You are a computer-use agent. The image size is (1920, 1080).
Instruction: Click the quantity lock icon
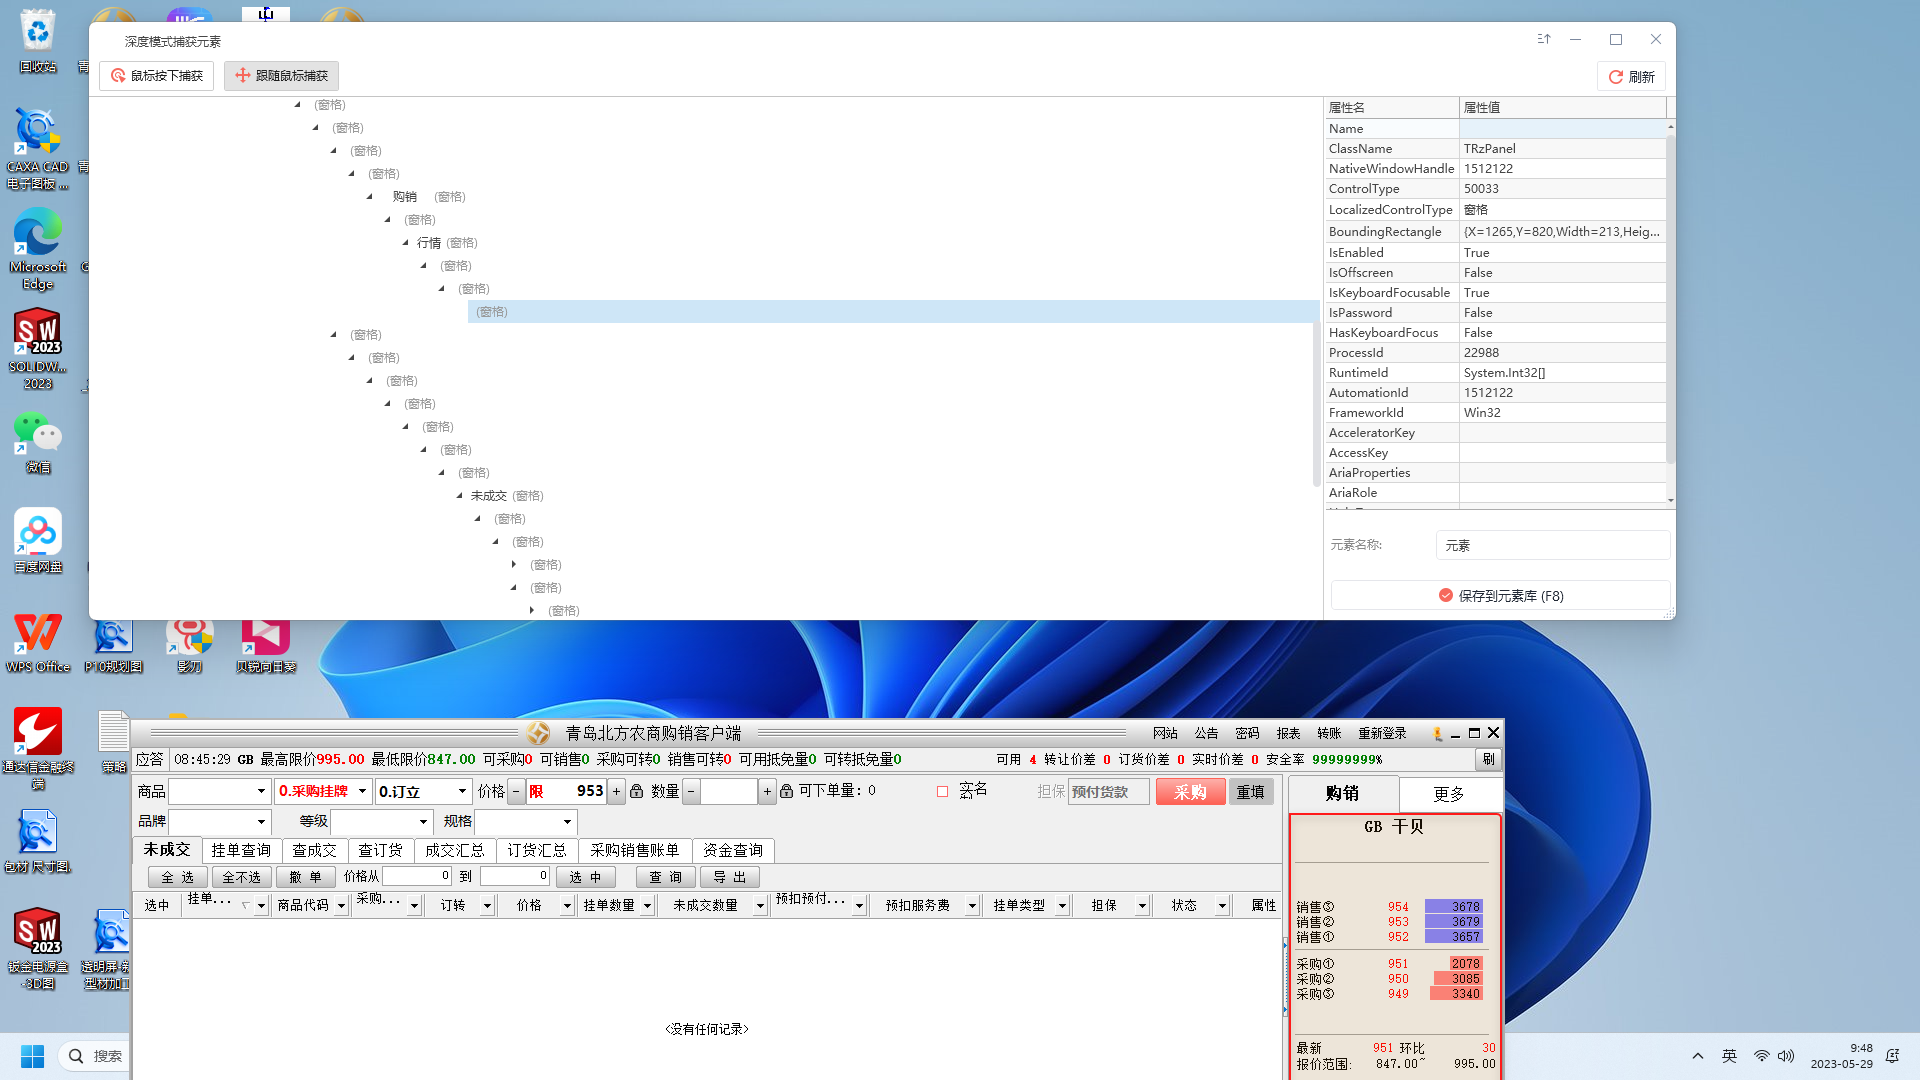coord(787,791)
